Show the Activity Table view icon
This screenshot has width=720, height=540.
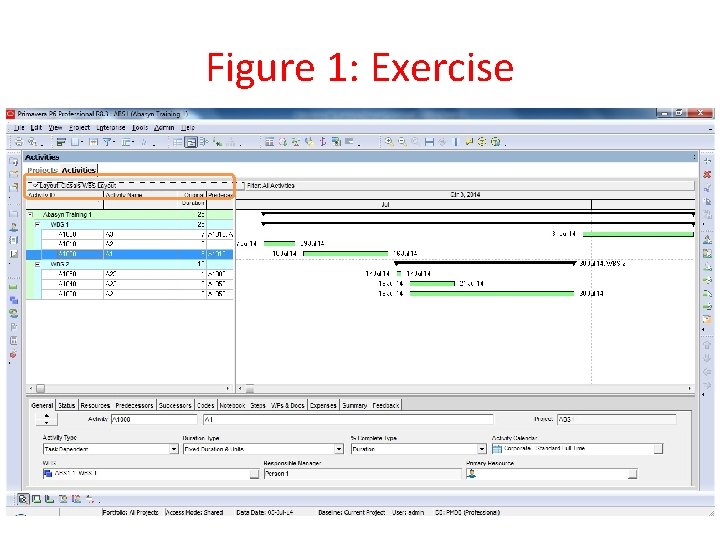click(x=177, y=142)
